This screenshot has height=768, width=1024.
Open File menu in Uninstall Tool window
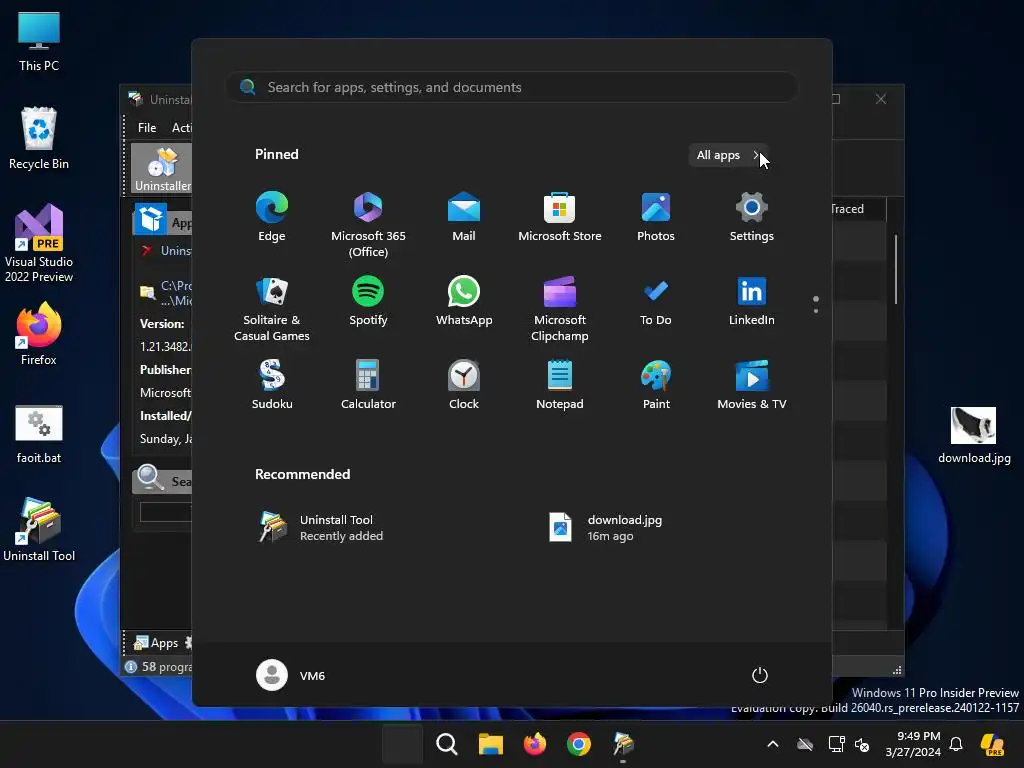(x=147, y=128)
